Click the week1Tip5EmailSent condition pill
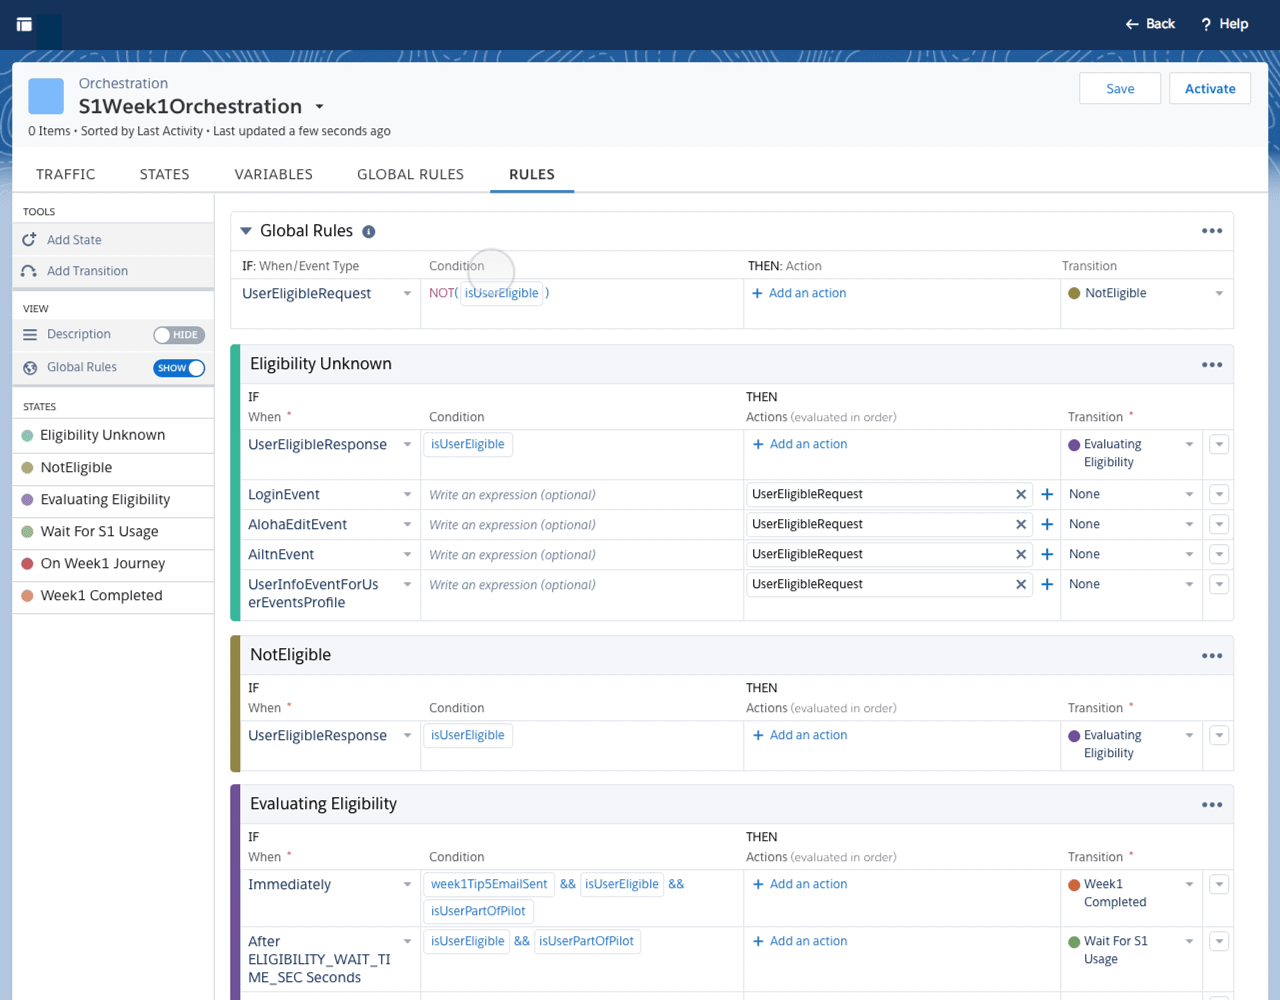Viewport: 1280px width, 1000px height. tap(489, 884)
